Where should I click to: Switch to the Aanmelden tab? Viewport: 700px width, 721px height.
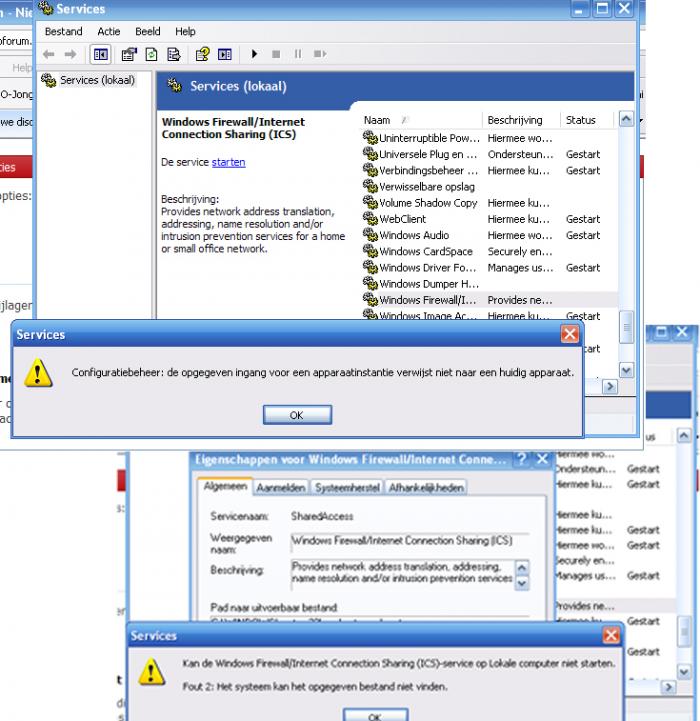[281, 487]
